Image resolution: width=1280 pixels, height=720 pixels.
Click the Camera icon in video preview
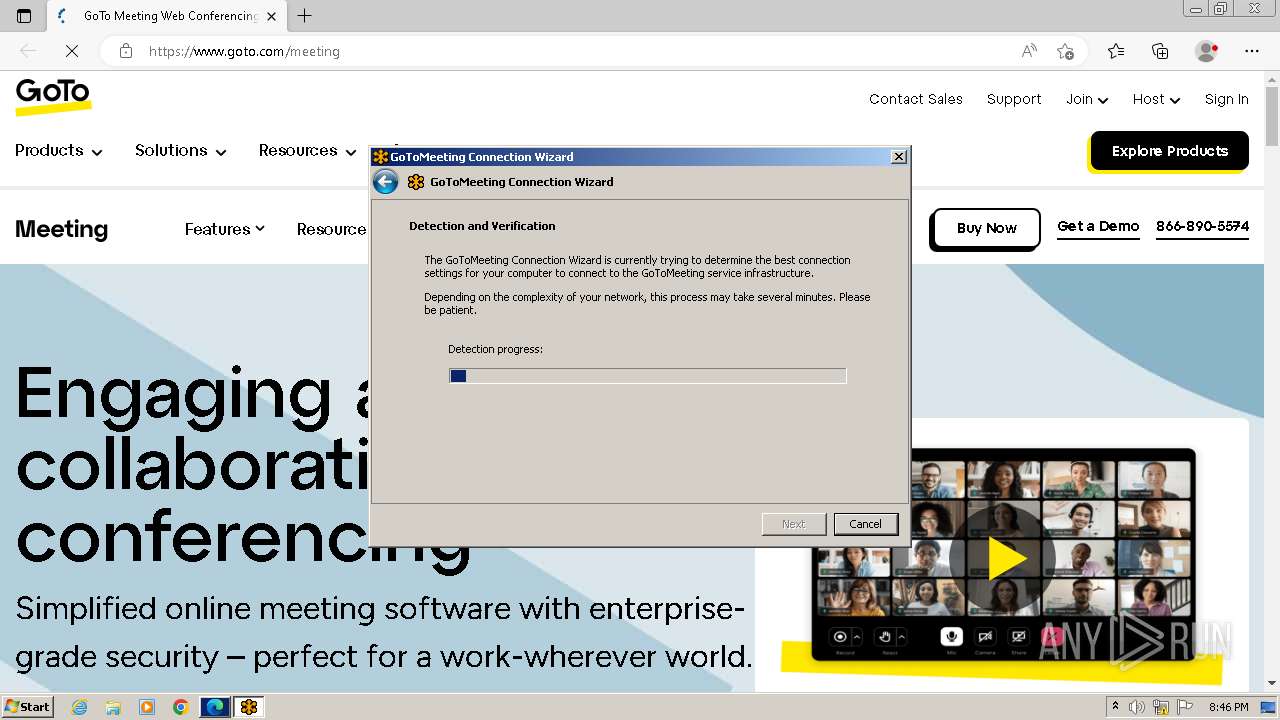point(985,636)
